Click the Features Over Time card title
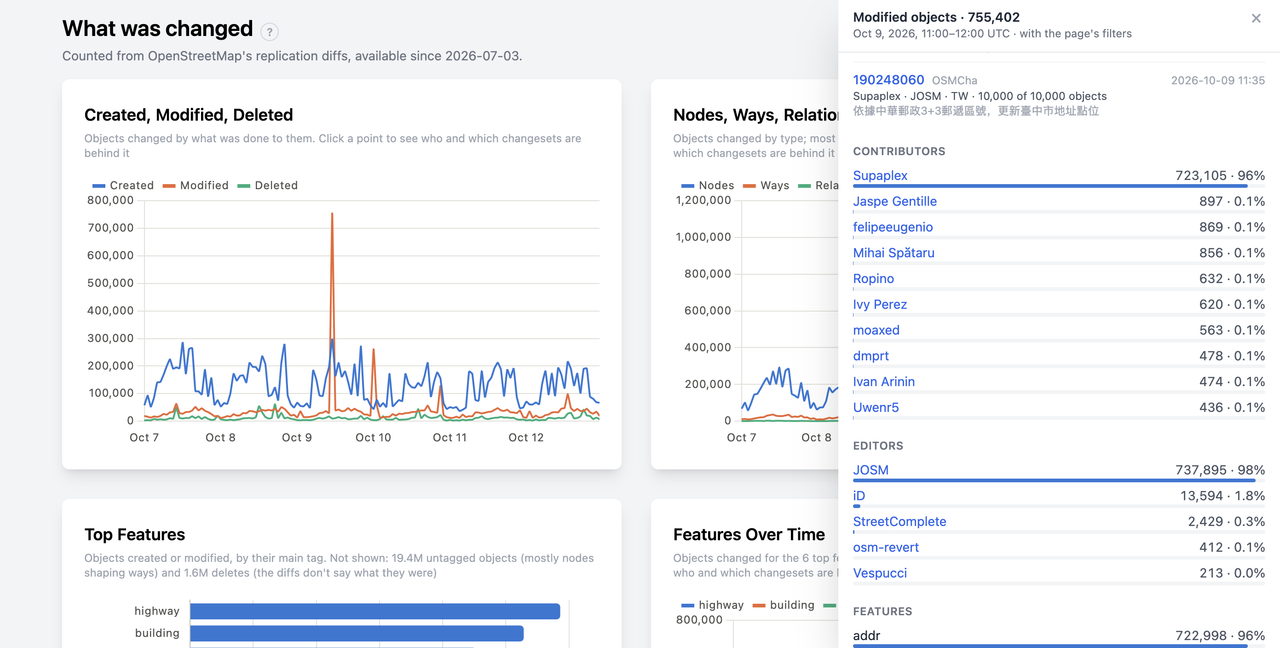Viewport: 1280px width, 648px height. coord(749,534)
